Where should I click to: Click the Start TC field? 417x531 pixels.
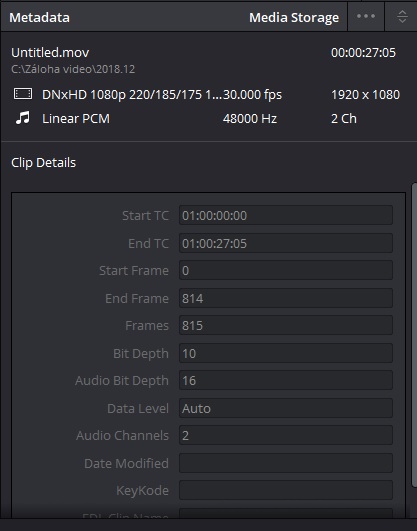click(x=286, y=215)
